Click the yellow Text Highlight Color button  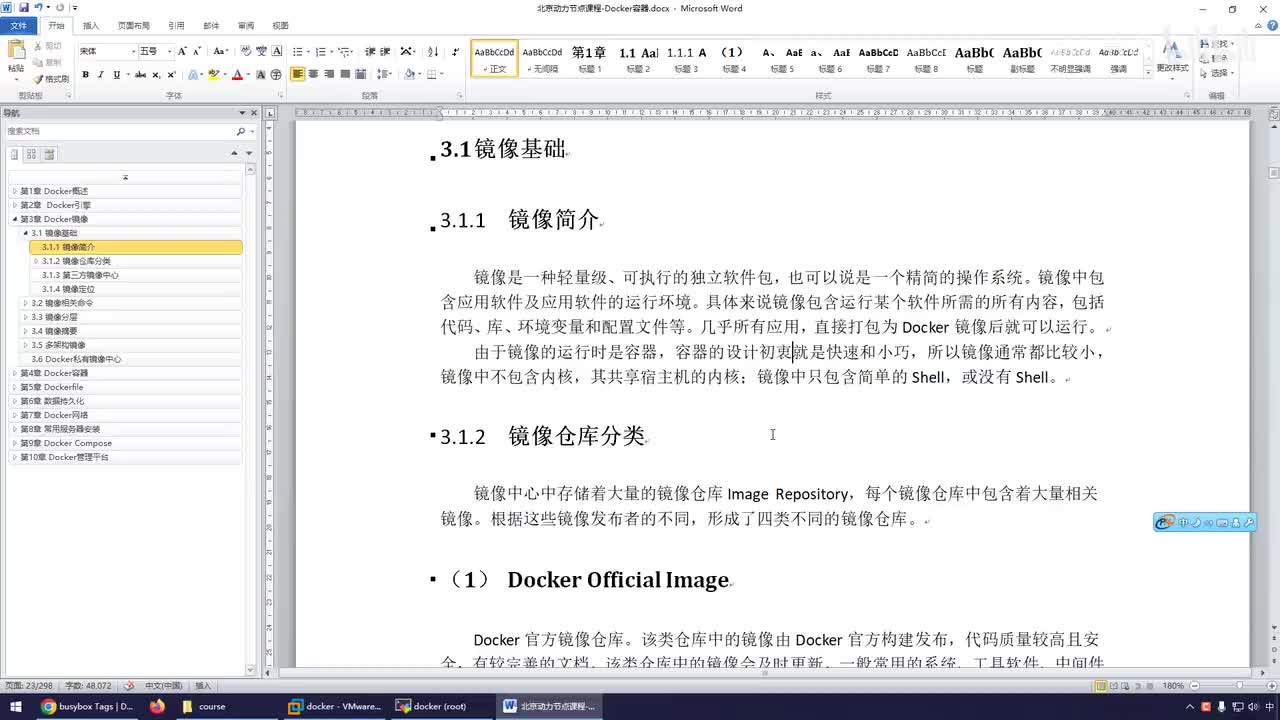213,75
